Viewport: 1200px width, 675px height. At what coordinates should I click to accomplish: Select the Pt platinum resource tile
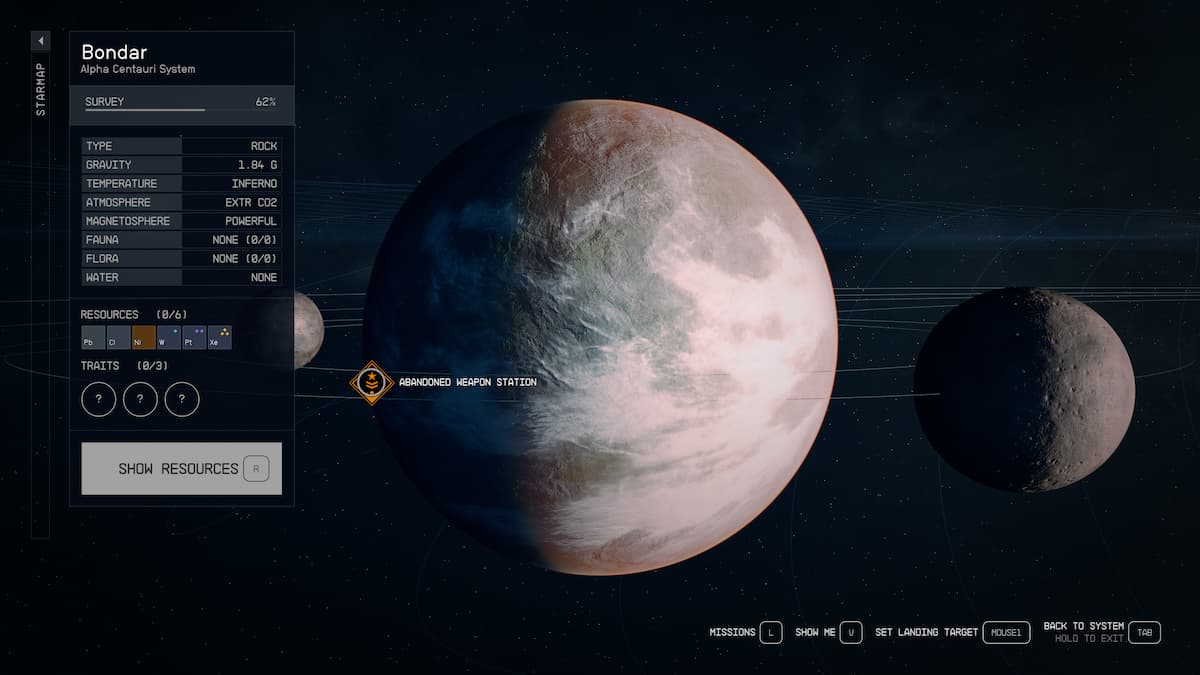[194, 338]
